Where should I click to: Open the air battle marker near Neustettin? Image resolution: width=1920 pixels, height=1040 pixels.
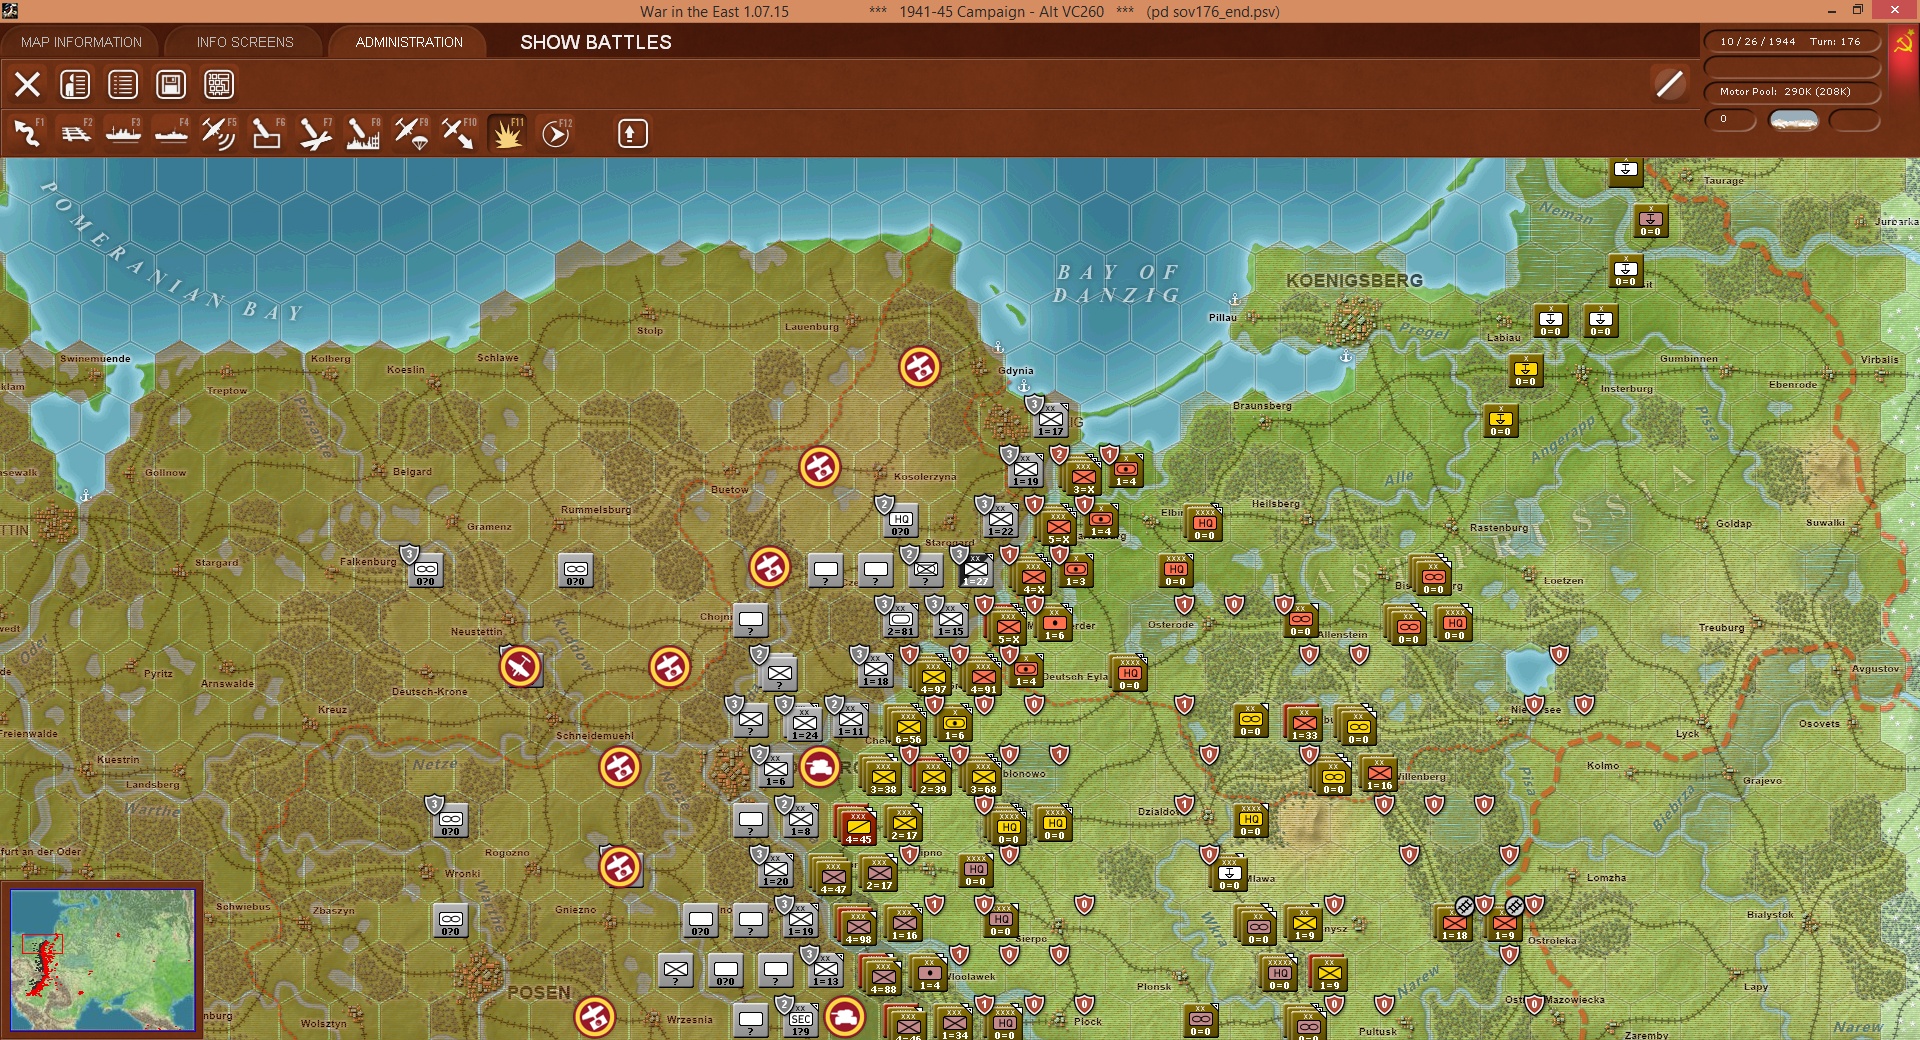click(520, 667)
